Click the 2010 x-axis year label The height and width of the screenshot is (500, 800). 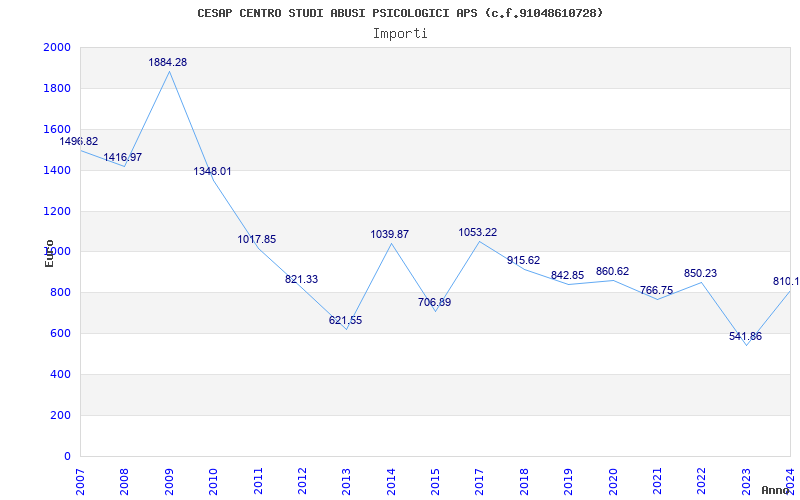(213, 481)
